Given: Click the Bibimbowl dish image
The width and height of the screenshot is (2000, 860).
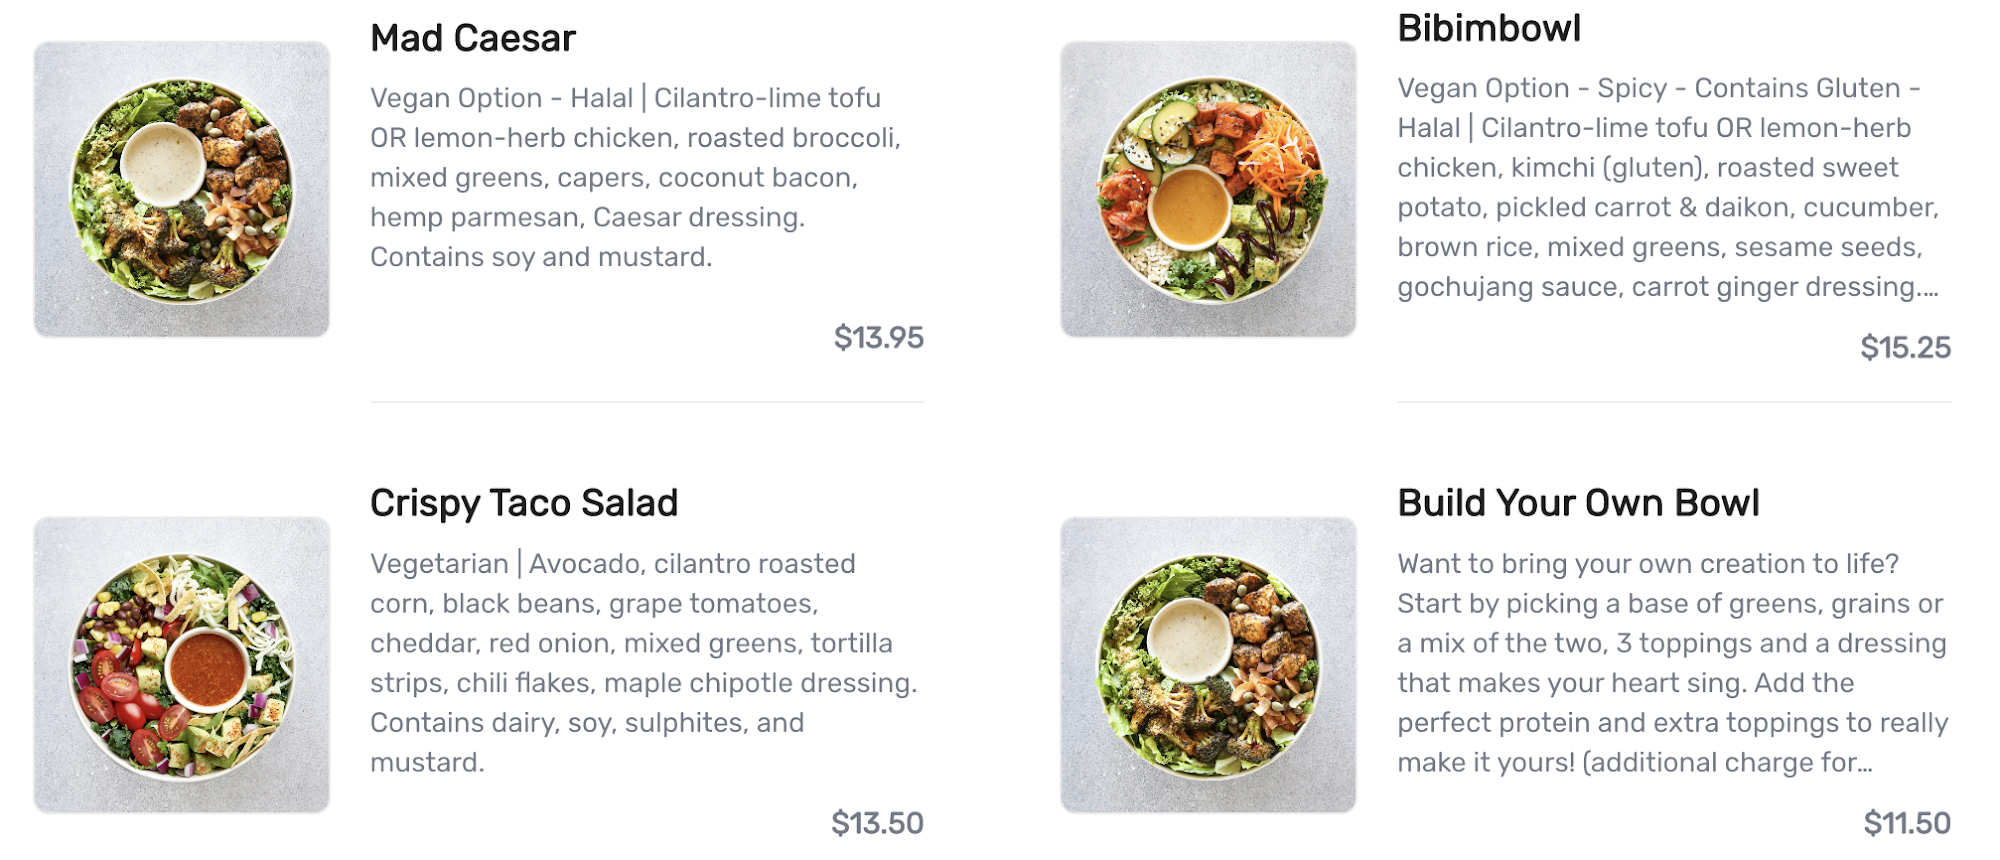Looking at the screenshot, I should click(1208, 189).
